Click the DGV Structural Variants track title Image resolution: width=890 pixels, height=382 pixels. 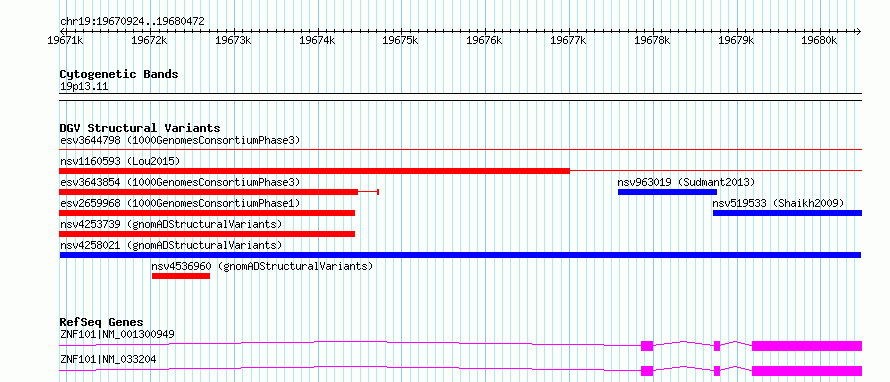(x=140, y=128)
